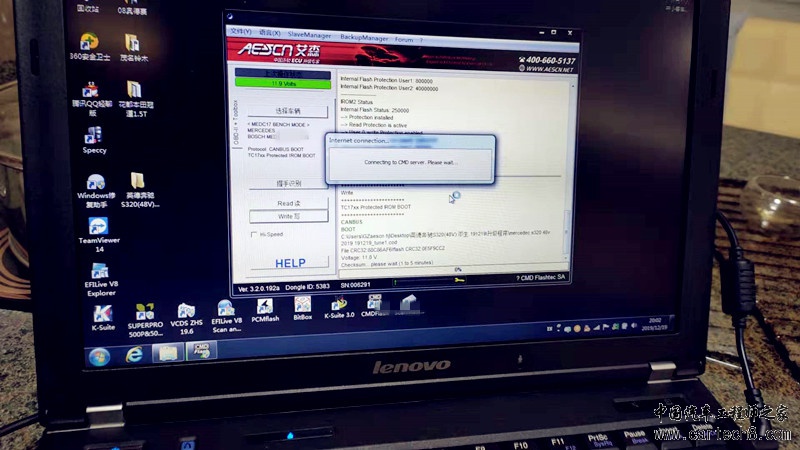Click log line '--> Read Protection is active'

point(373,125)
